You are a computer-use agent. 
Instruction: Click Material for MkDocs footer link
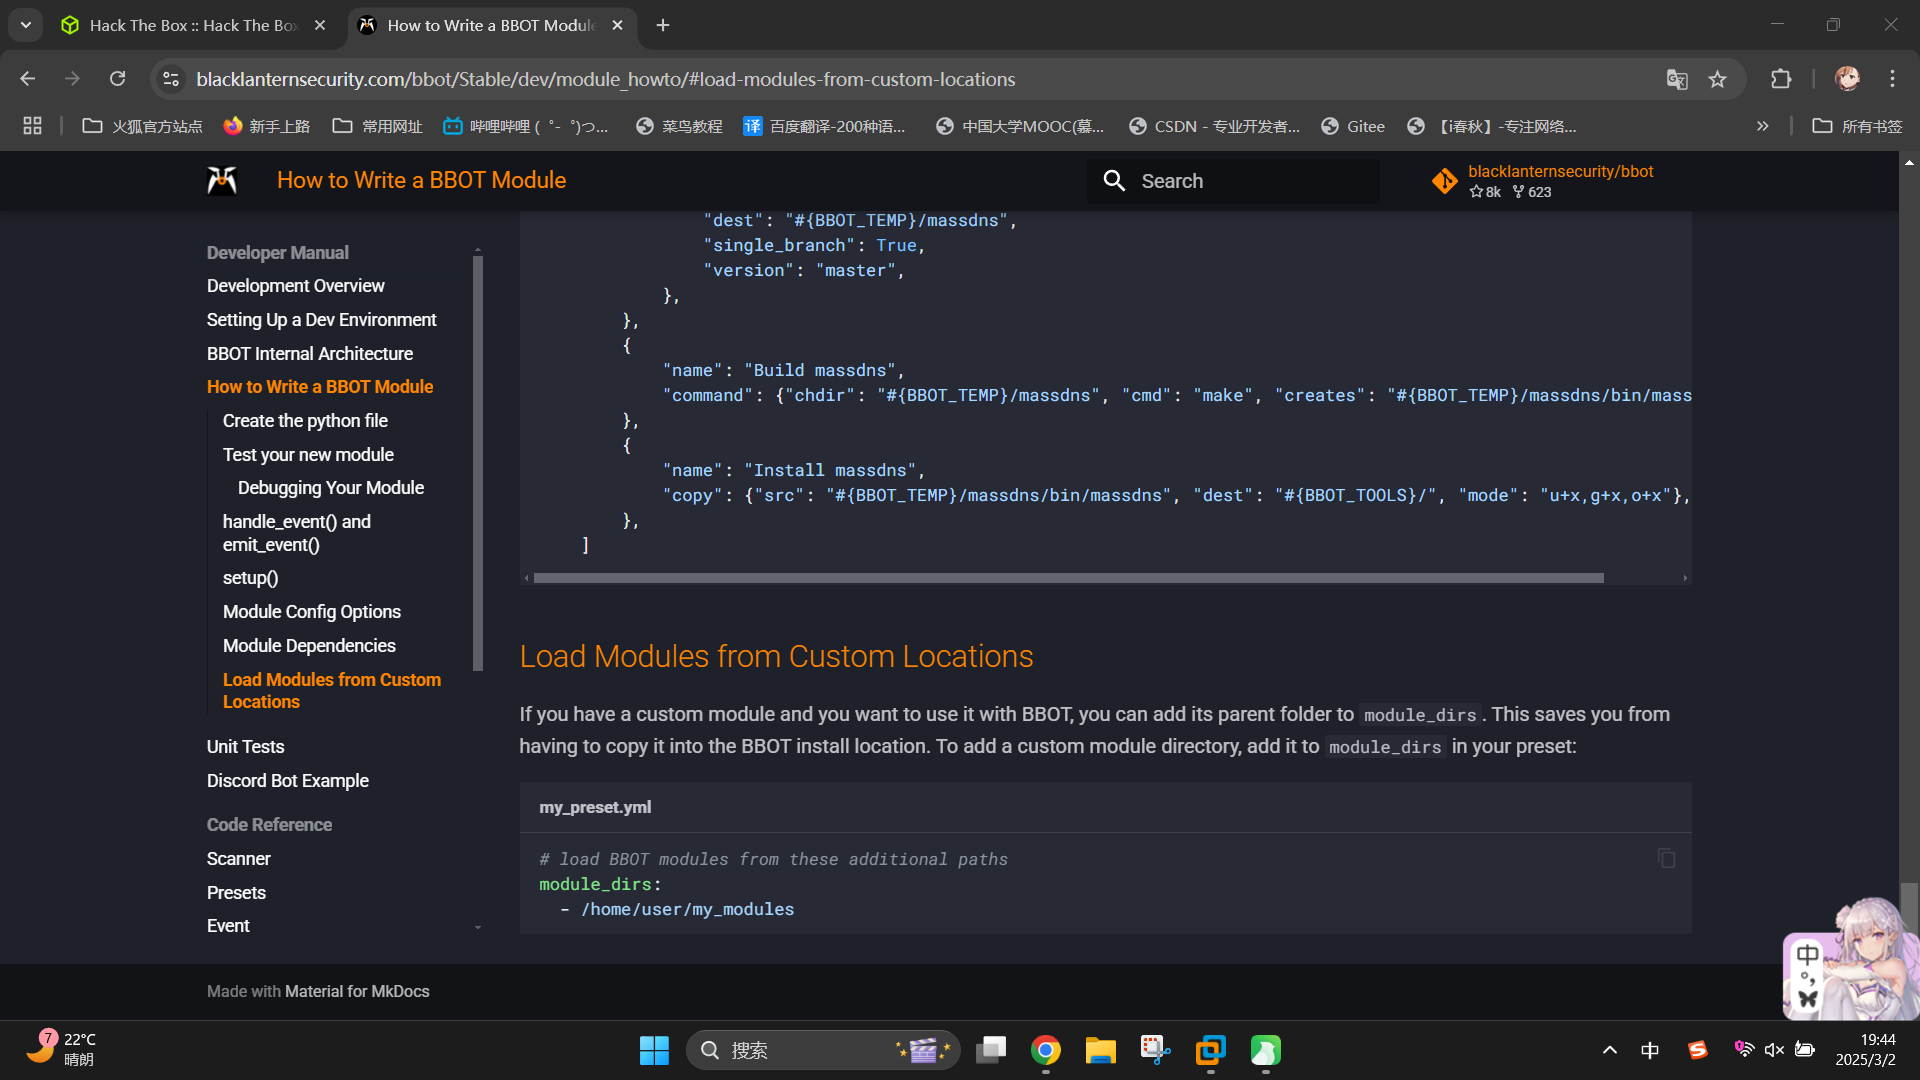pyautogui.click(x=357, y=992)
